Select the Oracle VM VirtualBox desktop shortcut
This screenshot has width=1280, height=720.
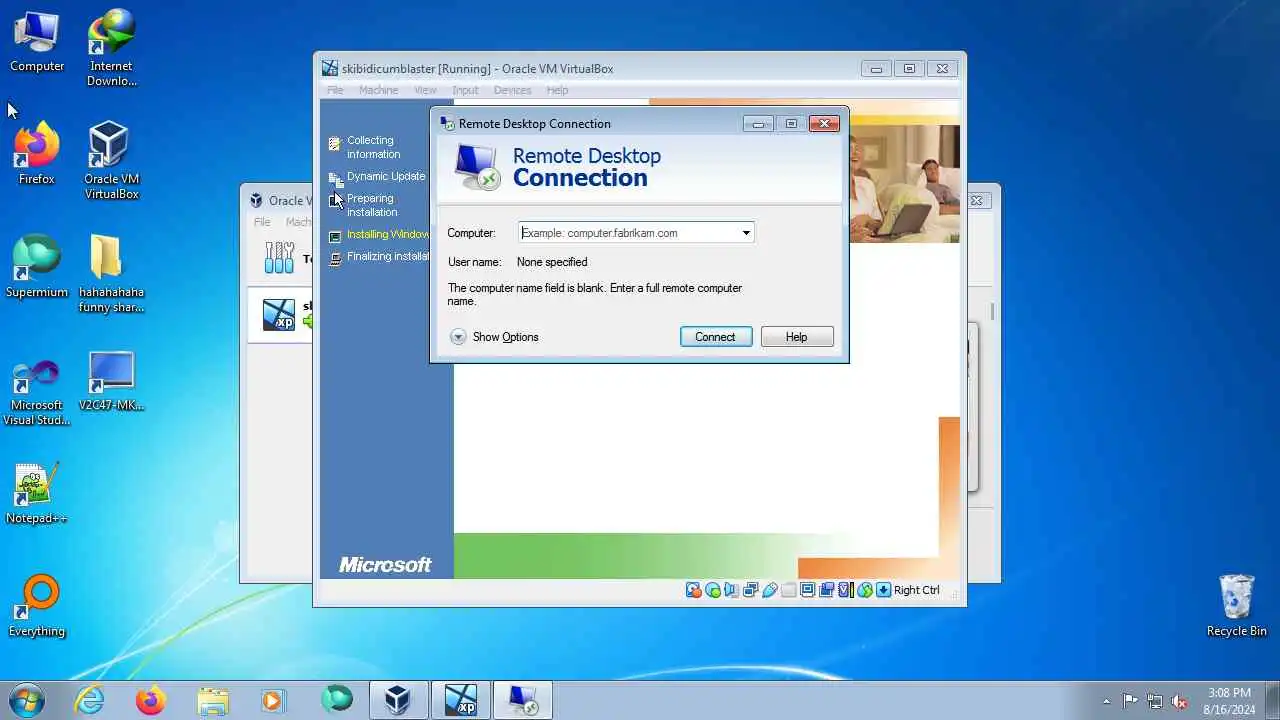(111, 162)
